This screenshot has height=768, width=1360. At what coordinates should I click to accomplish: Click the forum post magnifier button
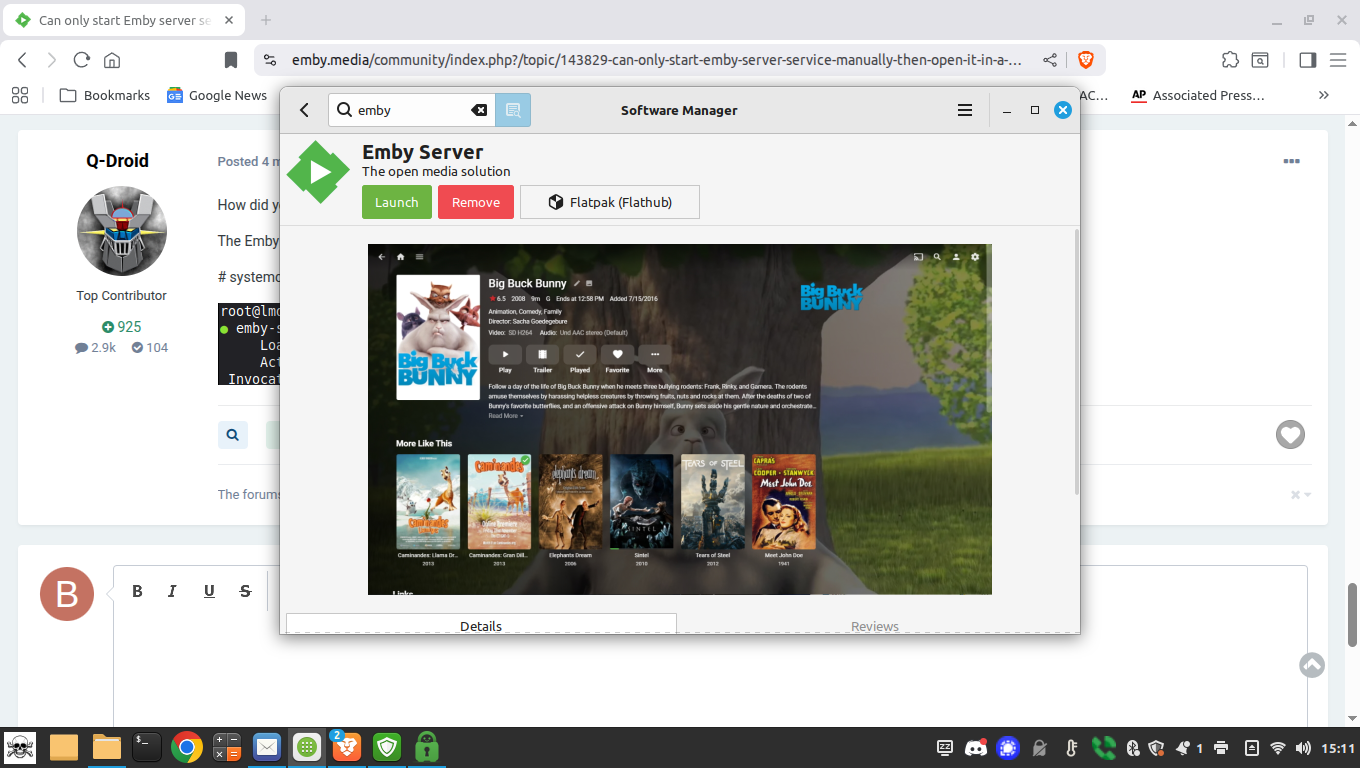pyautogui.click(x=233, y=435)
